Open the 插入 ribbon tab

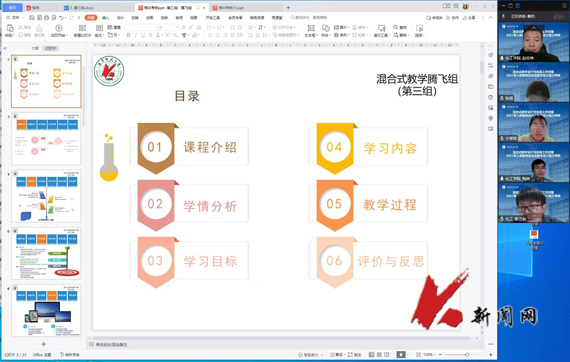tap(105, 17)
